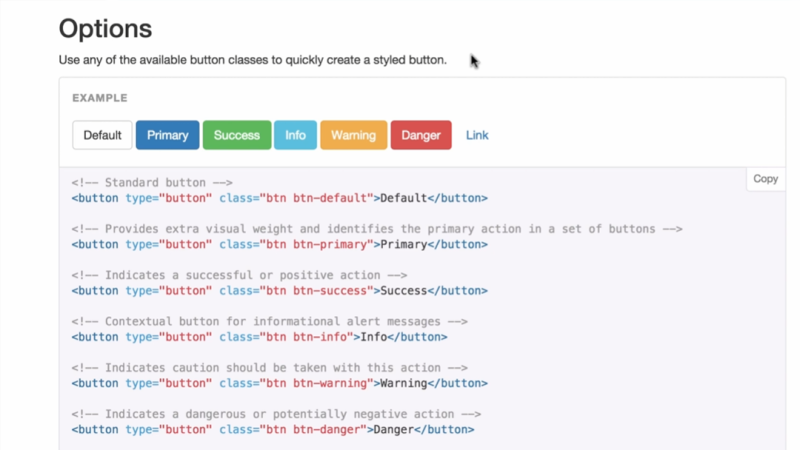The width and height of the screenshot is (800, 450).
Task: Click the 'Contextual button for informational' comment
Action: [269, 322]
